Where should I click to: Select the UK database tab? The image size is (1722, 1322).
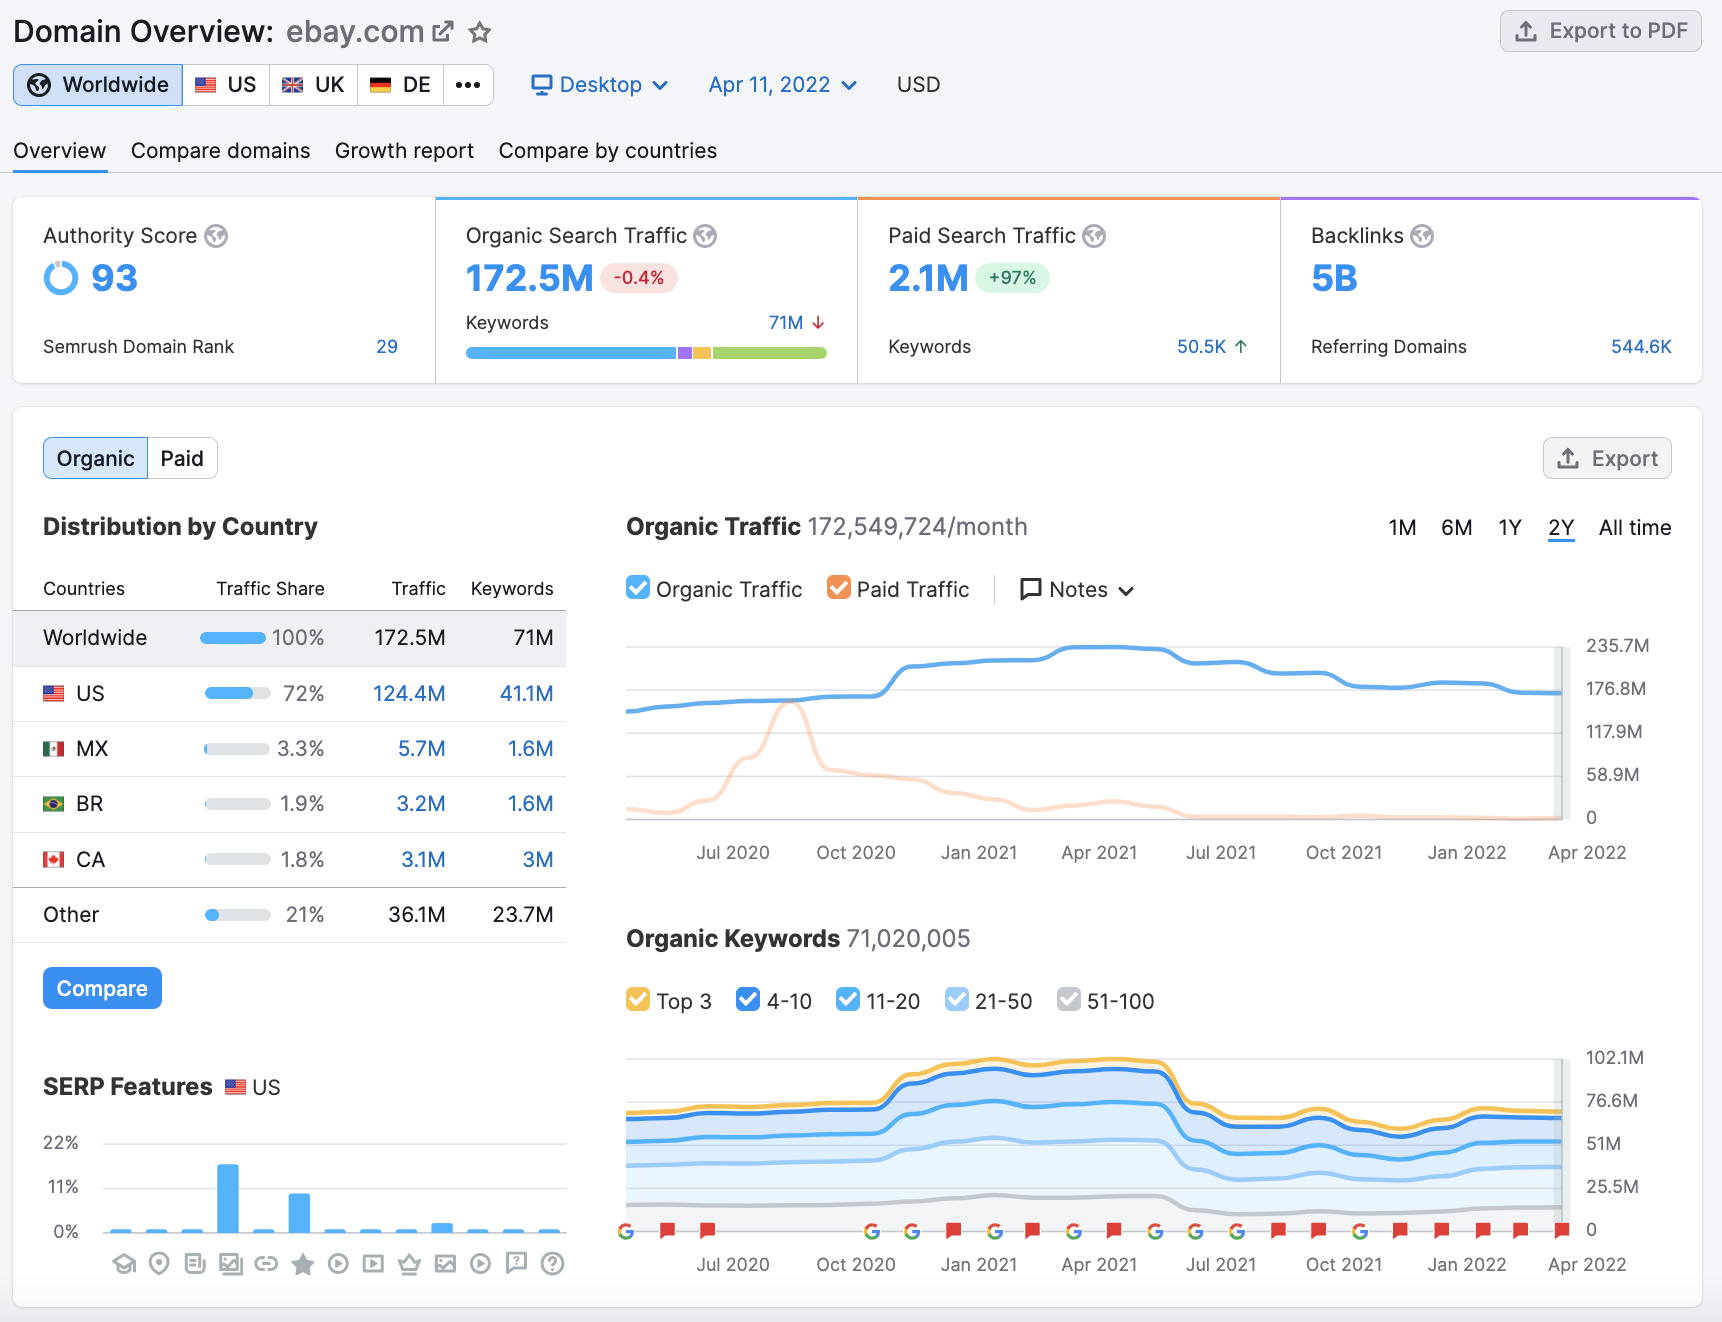(x=313, y=85)
